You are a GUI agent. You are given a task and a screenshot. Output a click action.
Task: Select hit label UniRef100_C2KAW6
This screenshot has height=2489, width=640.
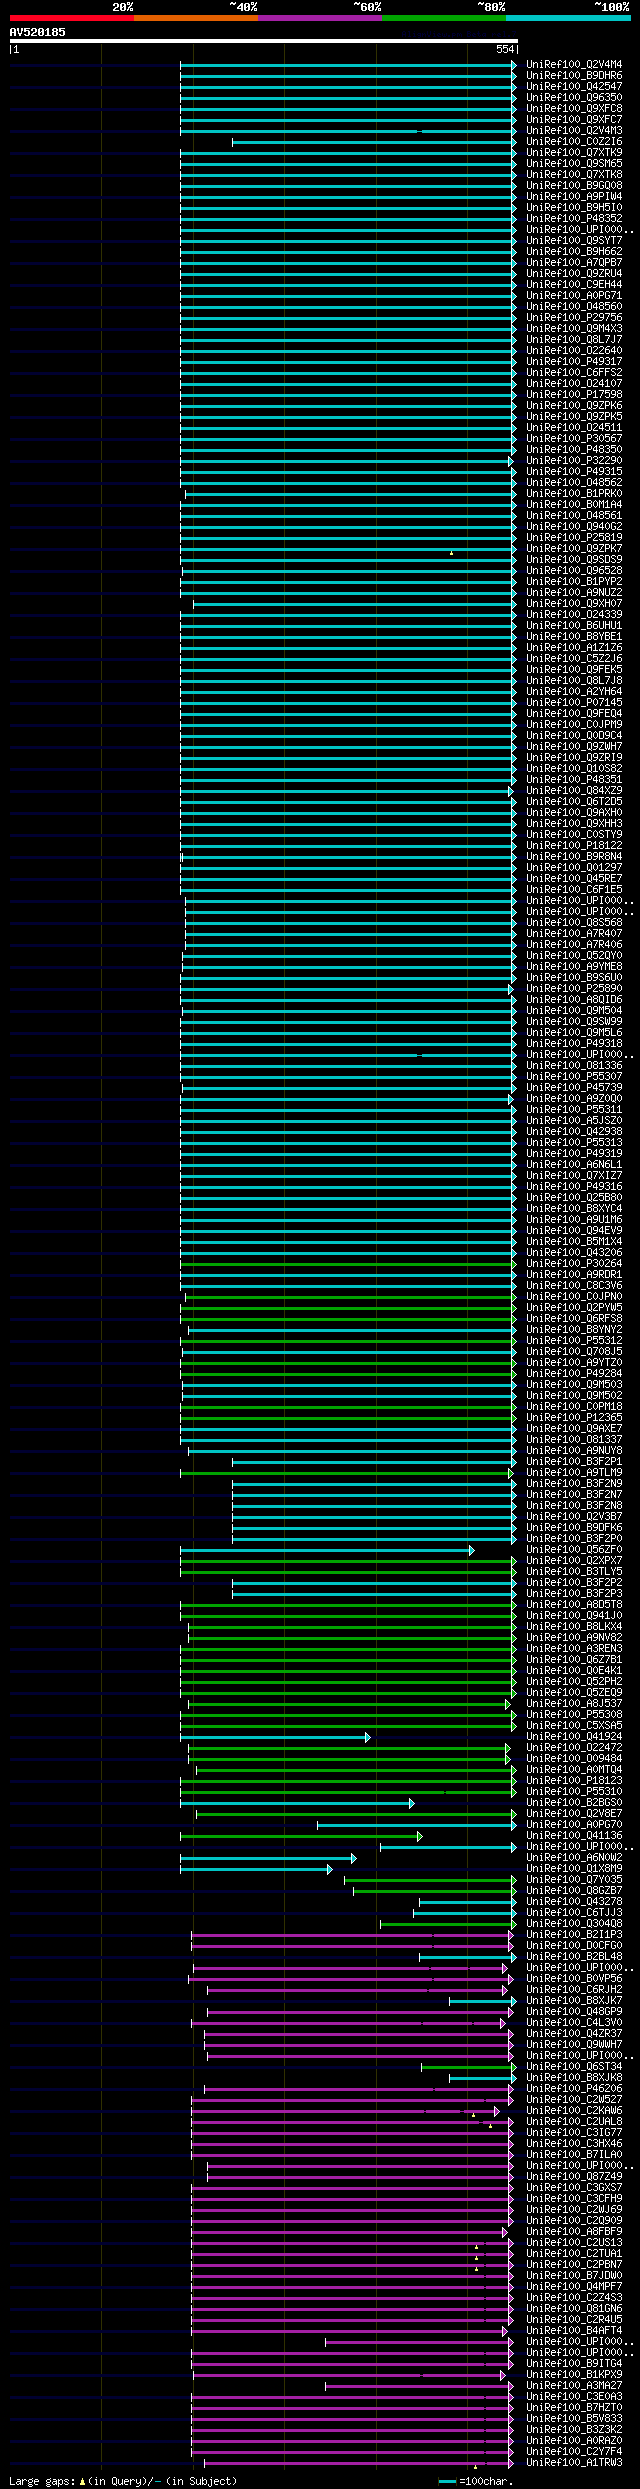click(574, 2111)
